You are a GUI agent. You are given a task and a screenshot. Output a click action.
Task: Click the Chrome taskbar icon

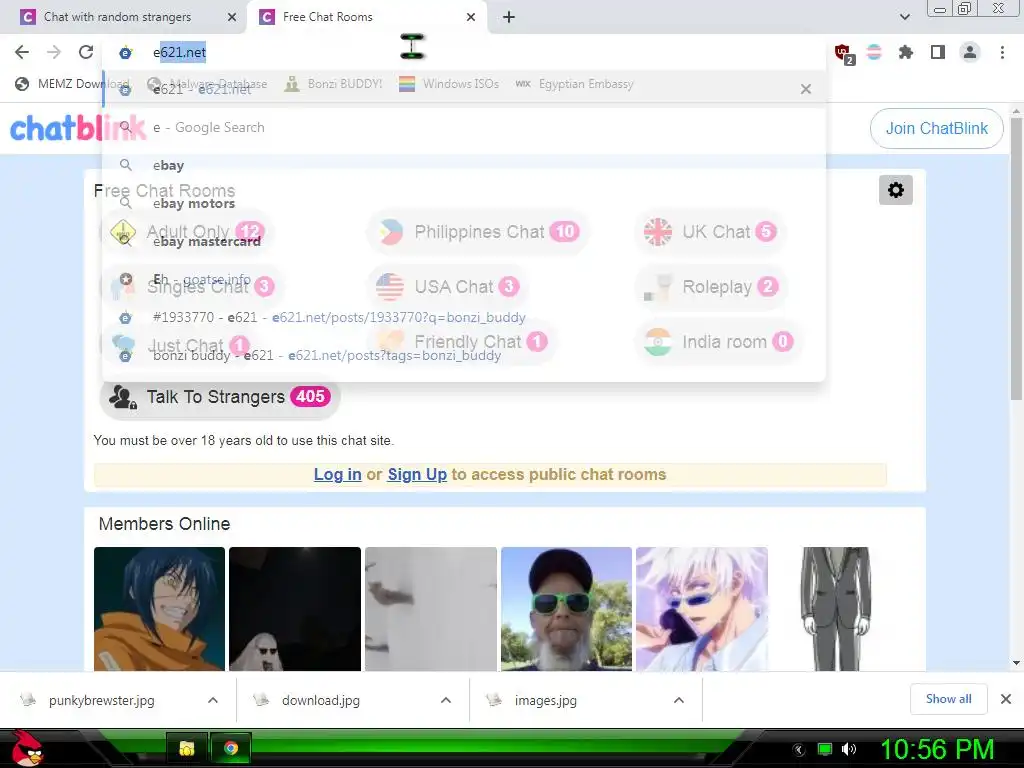pyautogui.click(x=231, y=748)
